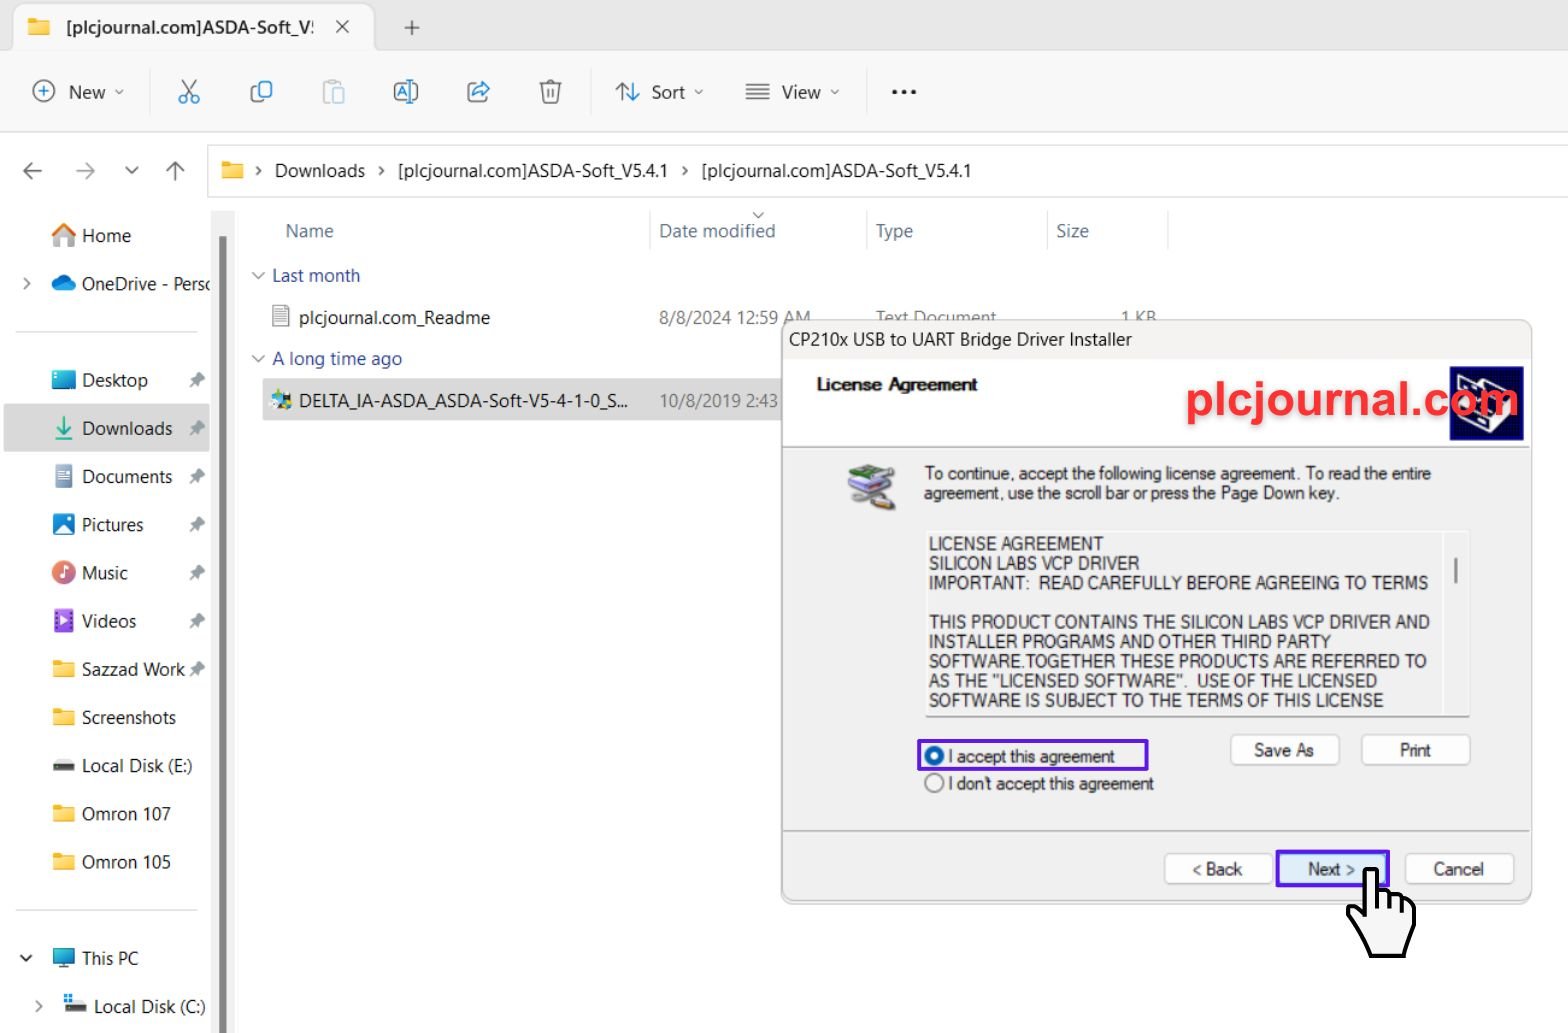This screenshot has width=1568, height=1033.
Task: Go forward with the right arrow
Action: point(85,171)
